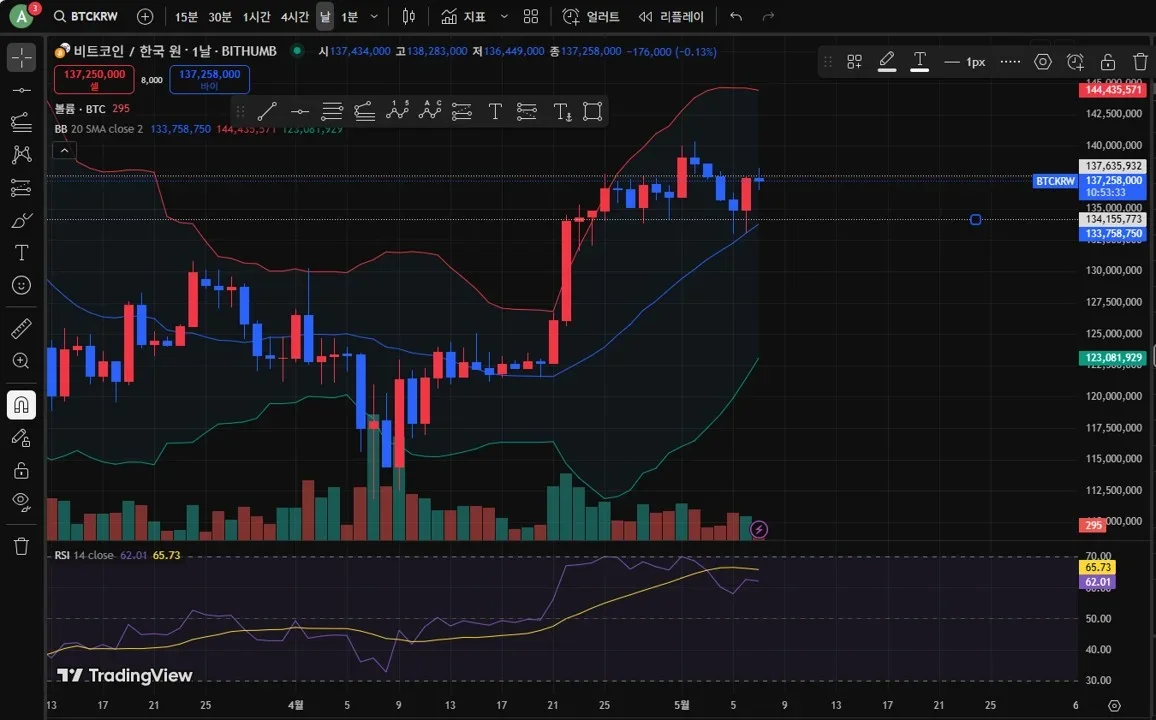Select the Elliott wave 1-5 pattern tool
Screen dimensions: 1156x720
coord(397,111)
